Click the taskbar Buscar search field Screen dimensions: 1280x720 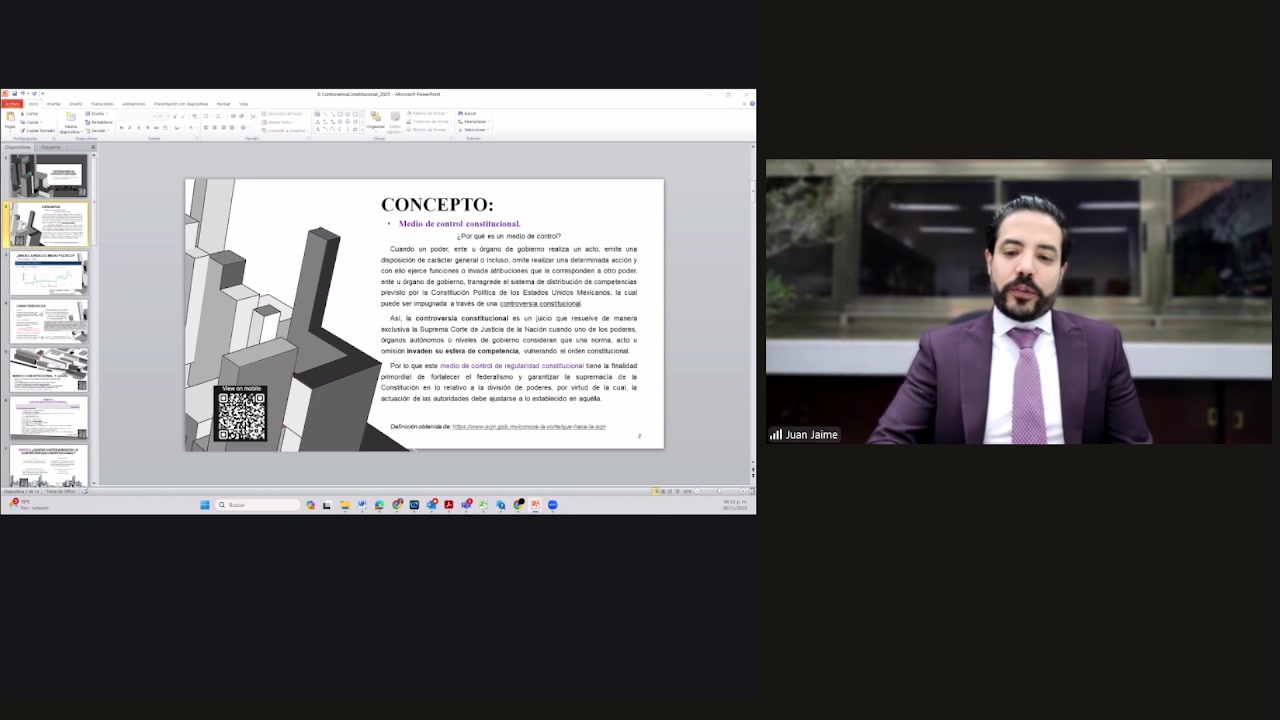[x=259, y=505]
